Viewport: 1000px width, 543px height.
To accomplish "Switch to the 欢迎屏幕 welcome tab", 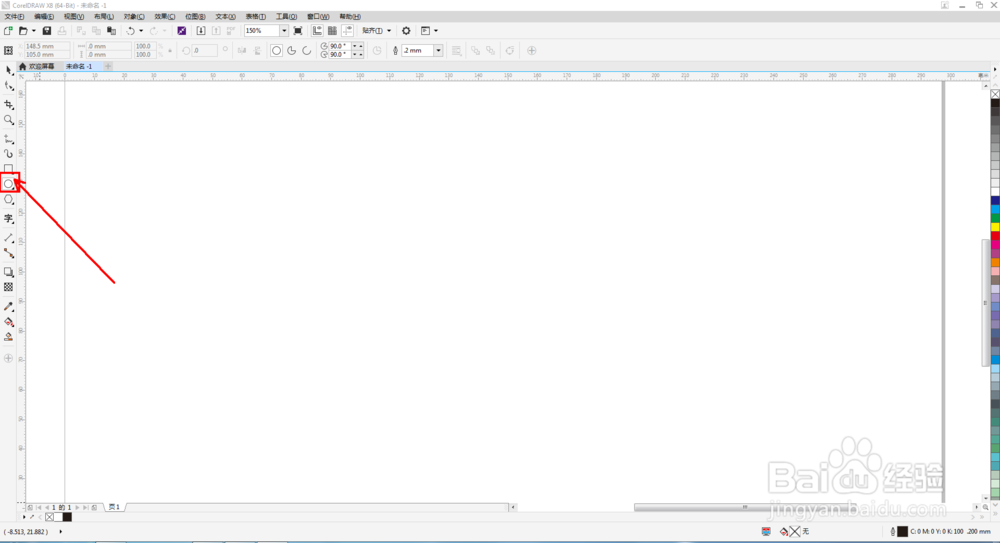I will point(41,66).
